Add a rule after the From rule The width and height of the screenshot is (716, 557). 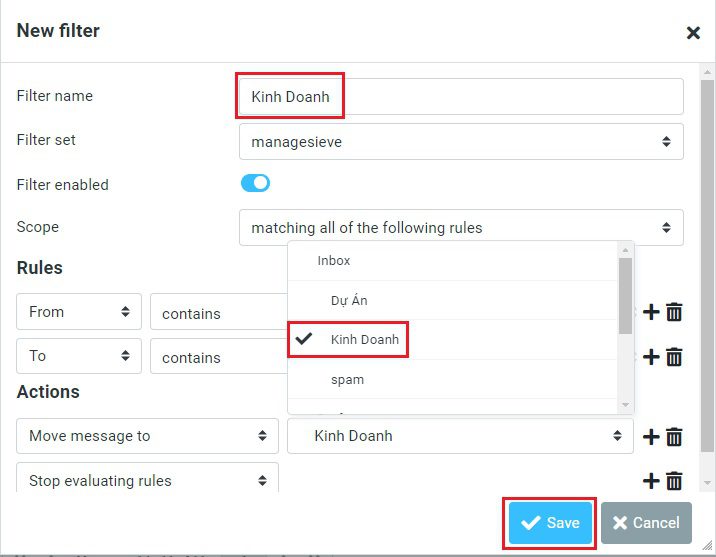(x=651, y=312)
